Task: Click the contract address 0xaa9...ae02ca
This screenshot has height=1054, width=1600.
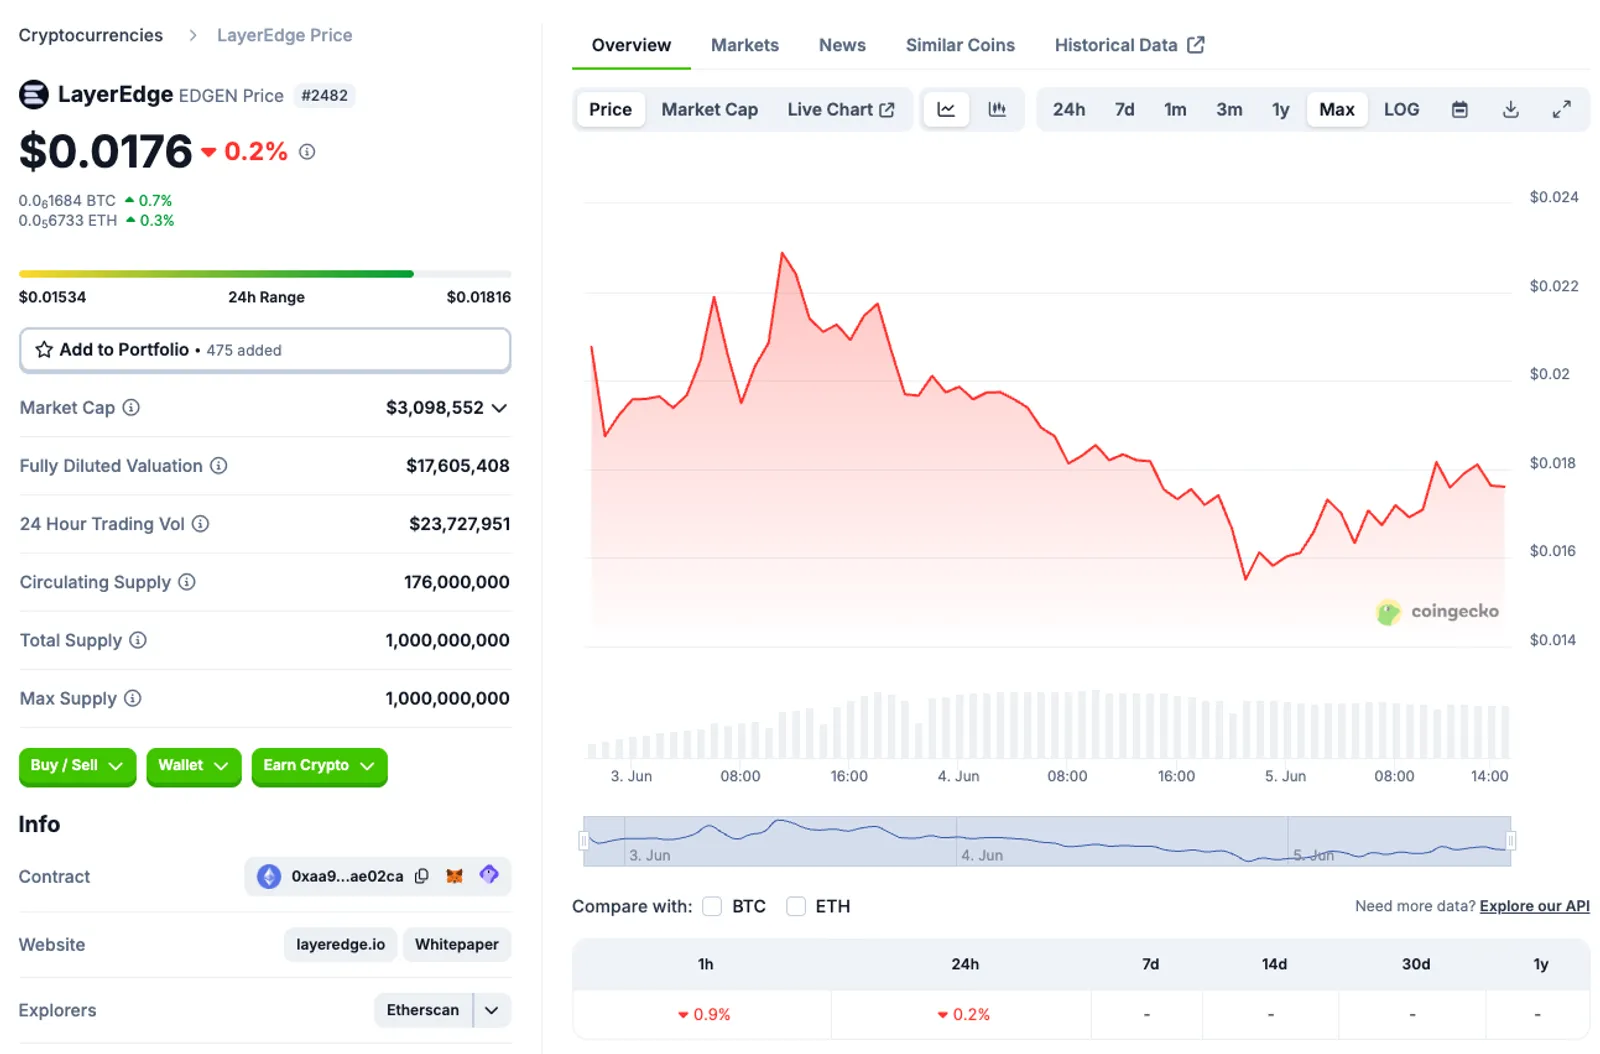Action: point(347,877)
